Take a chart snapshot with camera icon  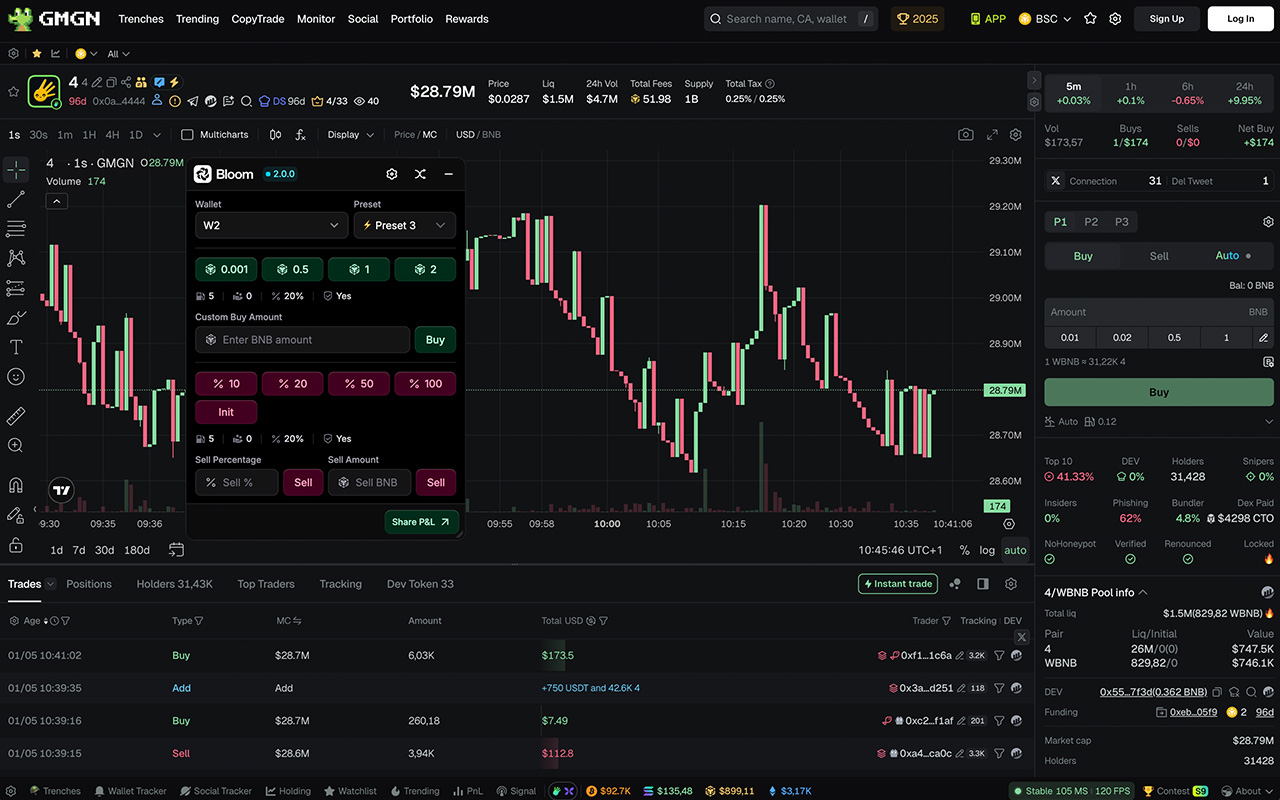click(x=965, y=135)
